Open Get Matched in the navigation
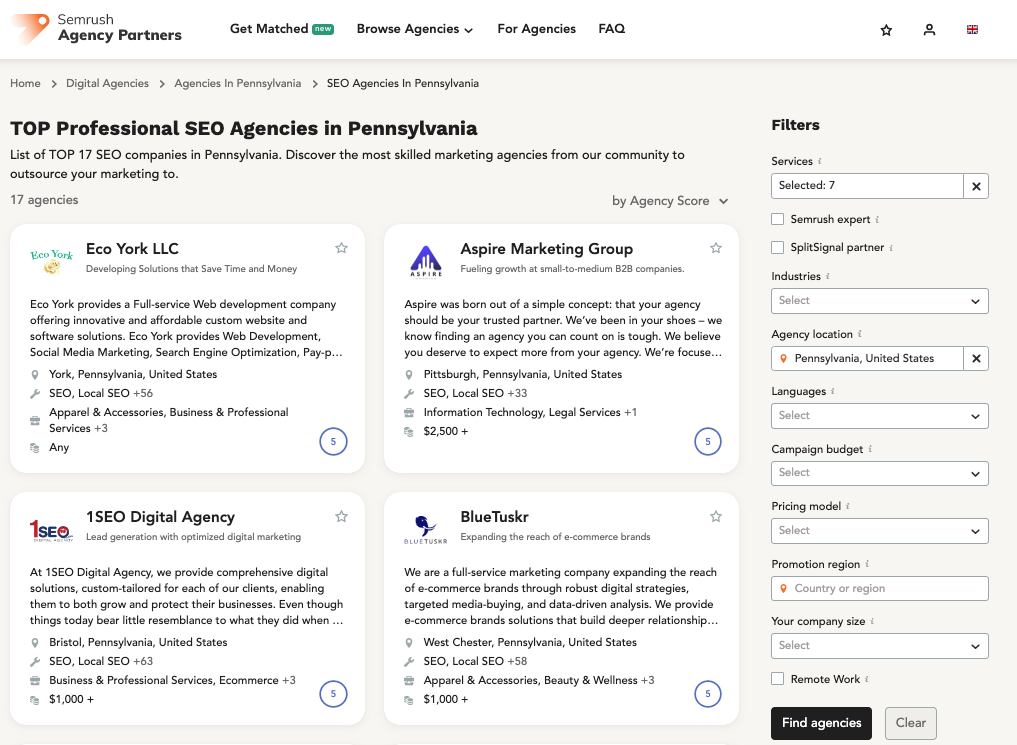This screenshot has width=1017, height=745. 281,29
